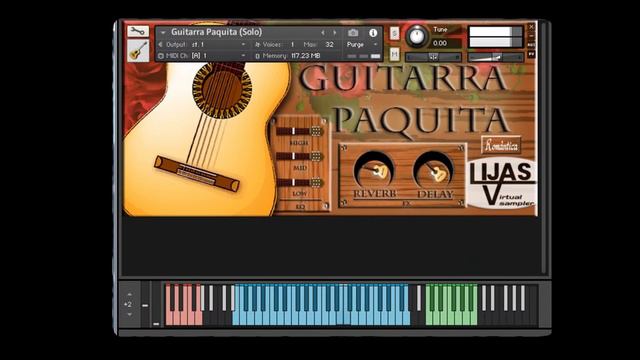The image size is (640, 360).
Task: Click the MIDI channel port icon
Action: coord(161,56)
